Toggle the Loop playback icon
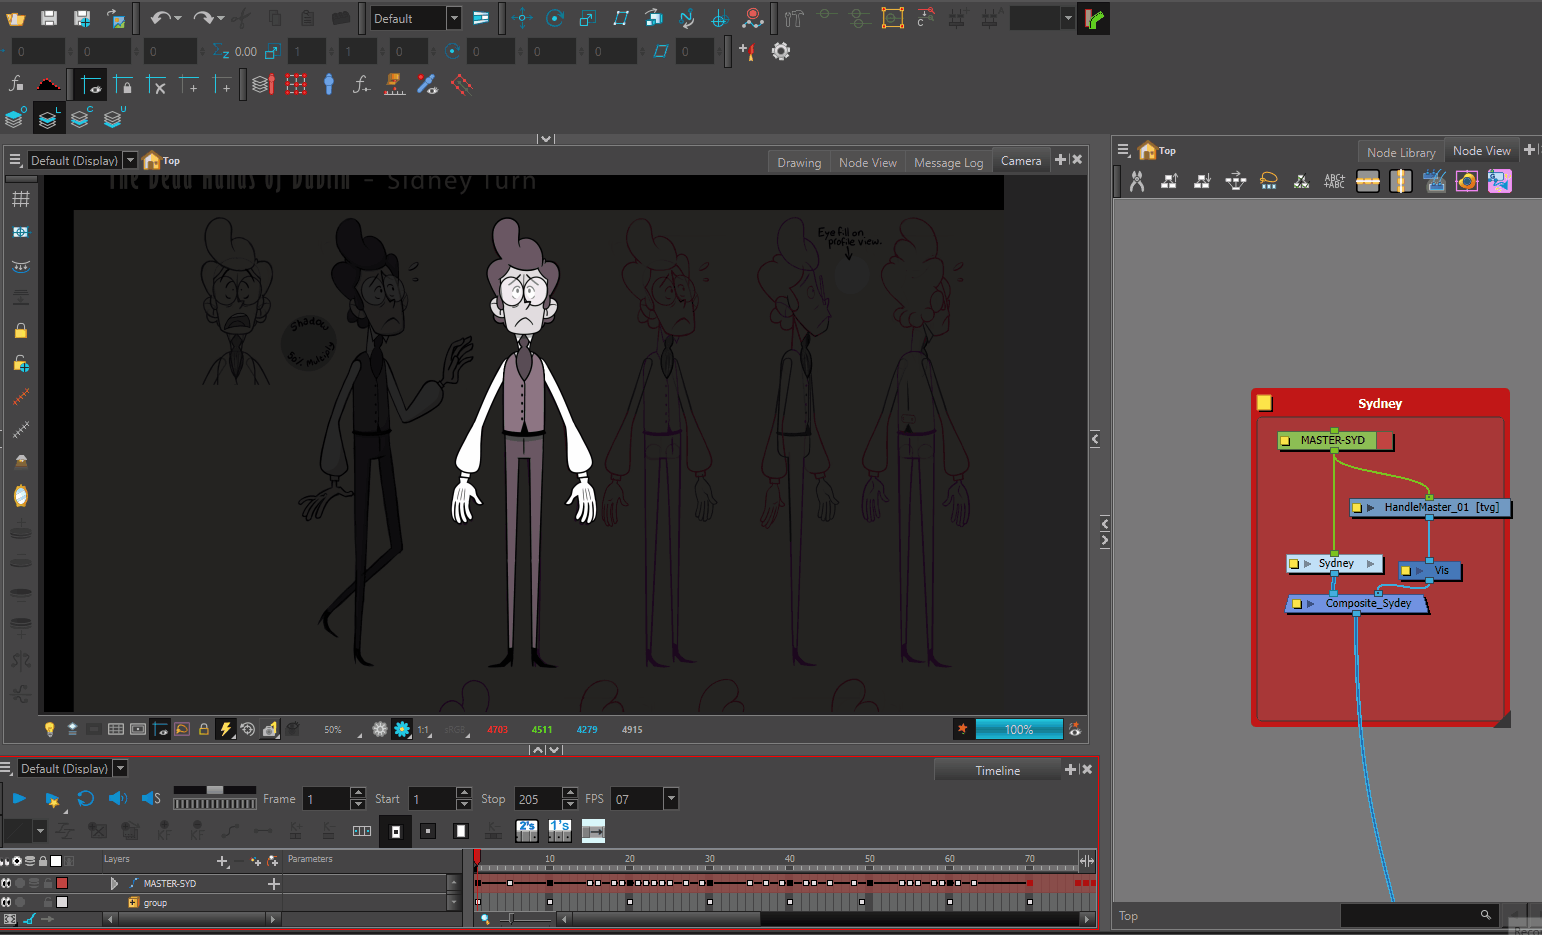The height and width of the screenshot is (935, 1542). click(86, 798)
